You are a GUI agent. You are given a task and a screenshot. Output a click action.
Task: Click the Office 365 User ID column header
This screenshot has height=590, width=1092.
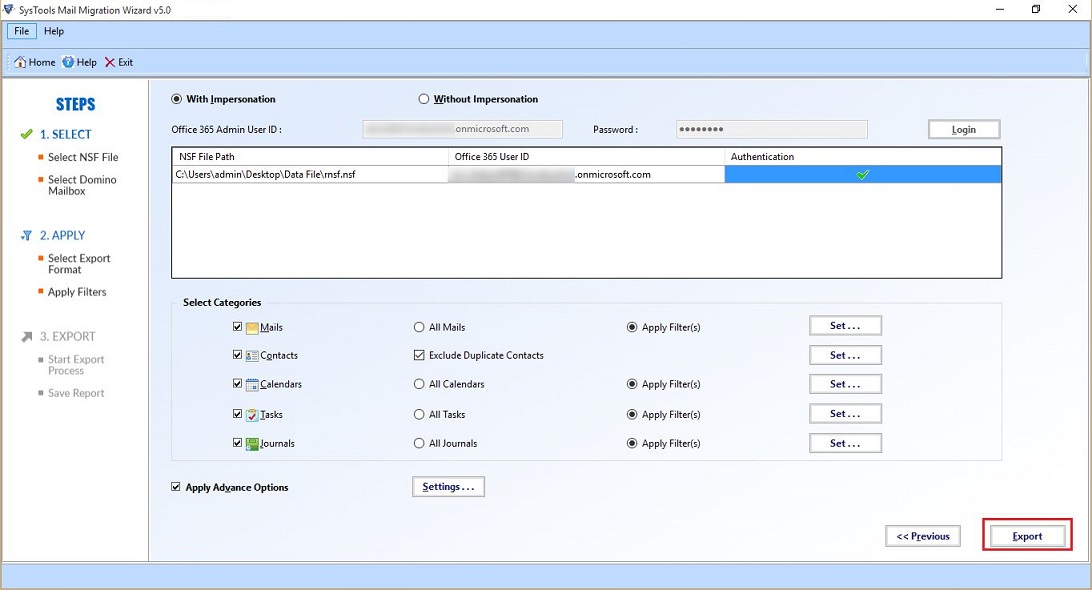tap(586, 157)
